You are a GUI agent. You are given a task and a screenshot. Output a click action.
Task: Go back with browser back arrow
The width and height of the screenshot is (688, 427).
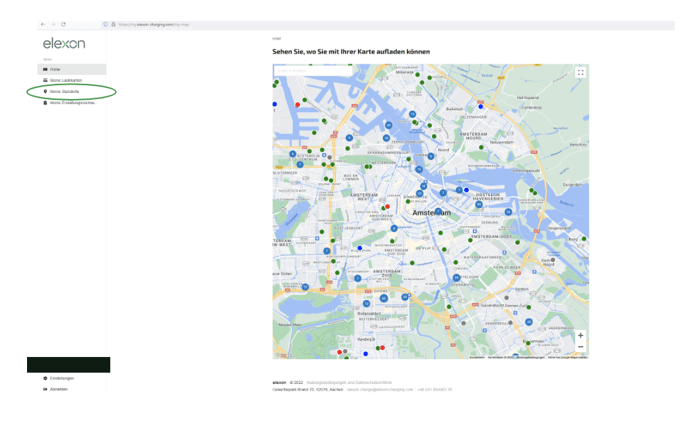tap(43, 25)
